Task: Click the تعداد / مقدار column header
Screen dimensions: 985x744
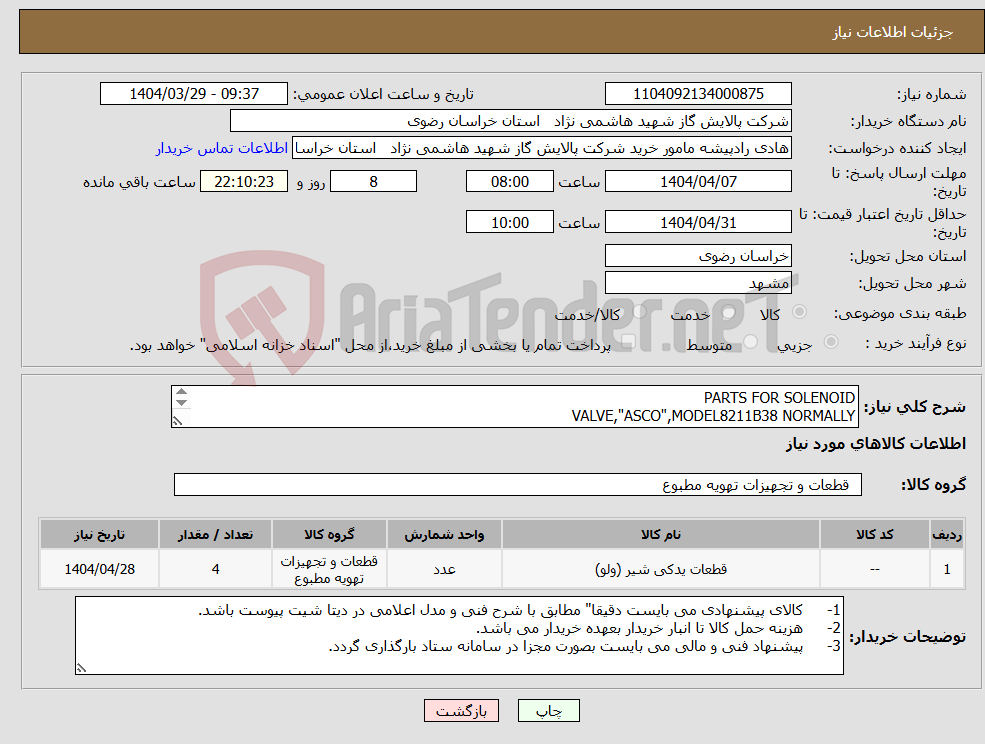Action: click(215, 535)
